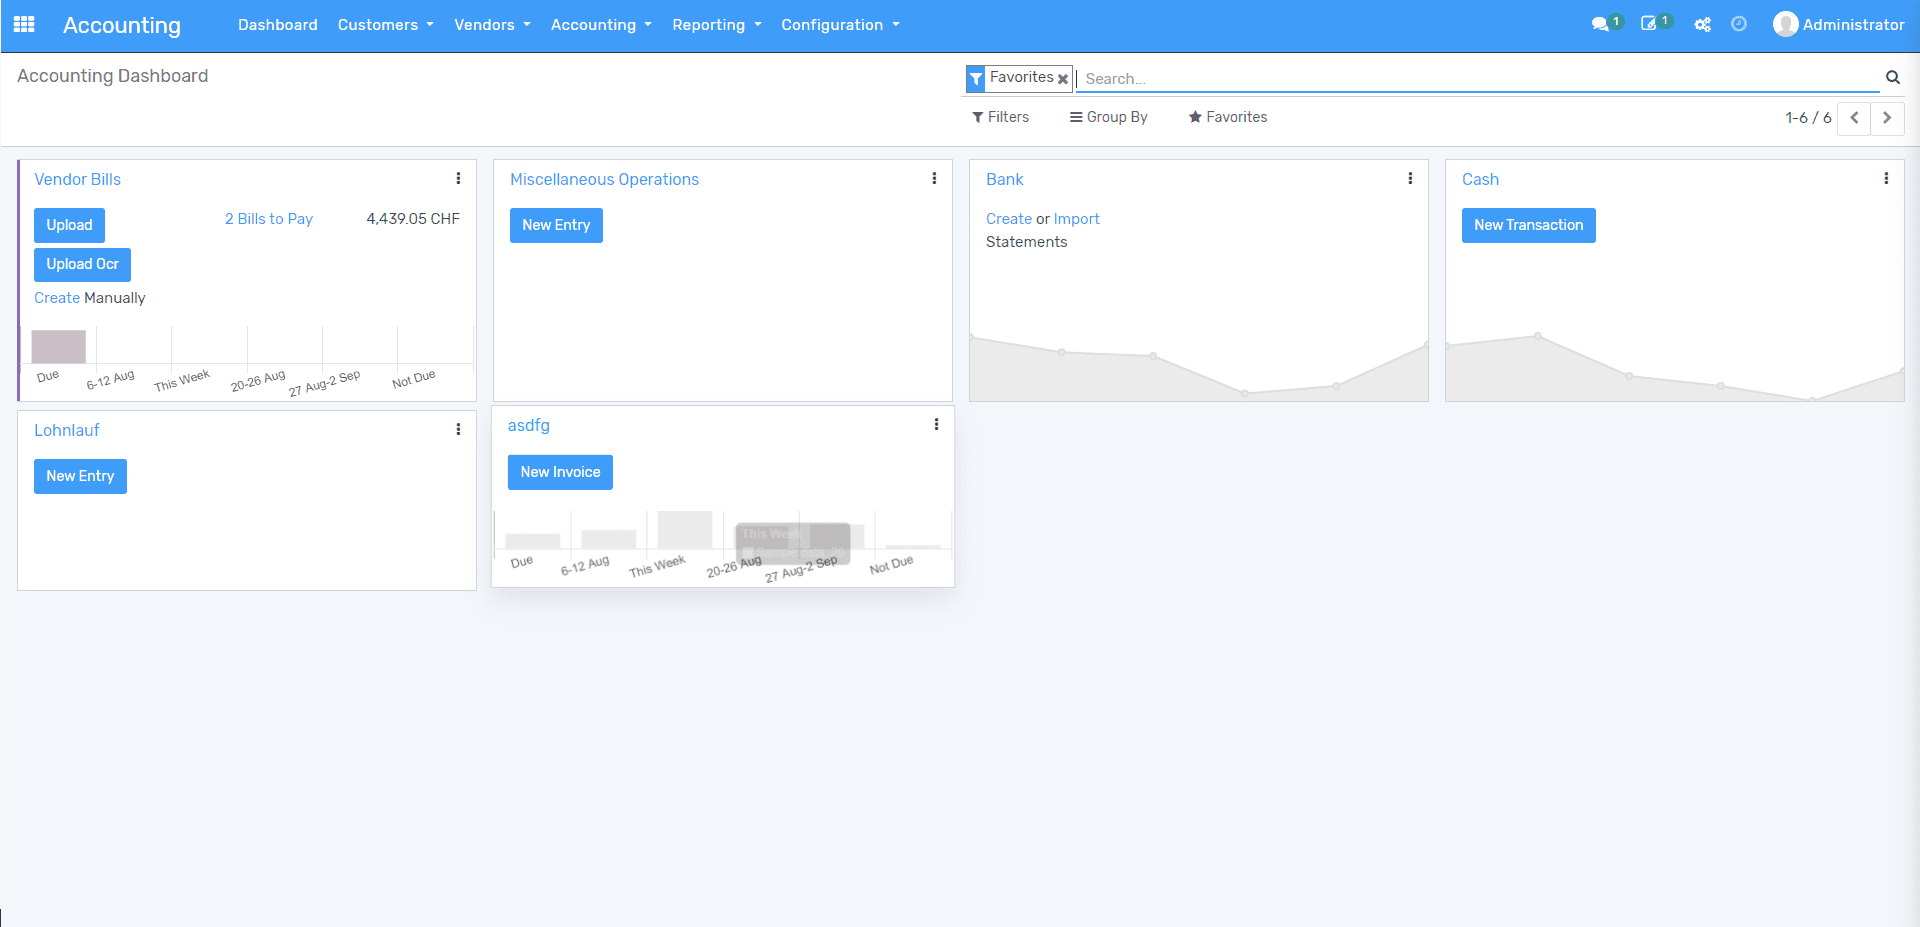Open the 2 Bills to Pay link
Screen dimensions: 1920x927
click(268, 219)
